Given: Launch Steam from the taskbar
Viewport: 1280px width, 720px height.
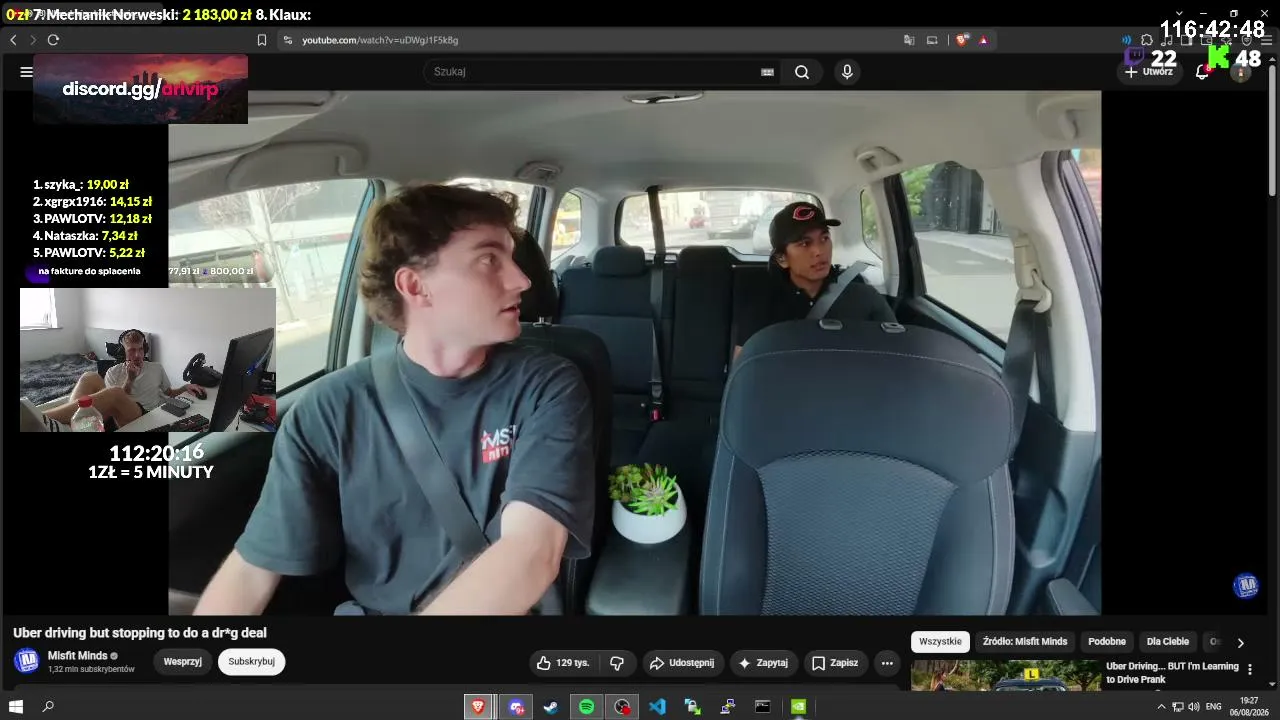Looking at the screenshot, I should point(551,707).
